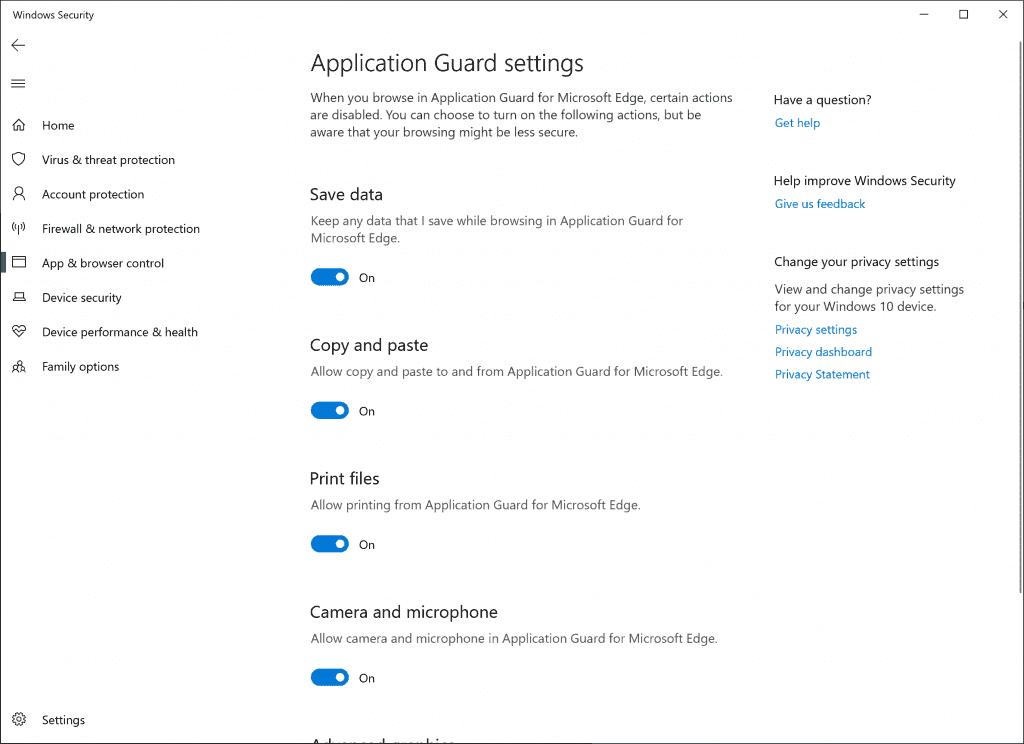Click the back arrow icon
1024x744 pixels.
(18, 45)
